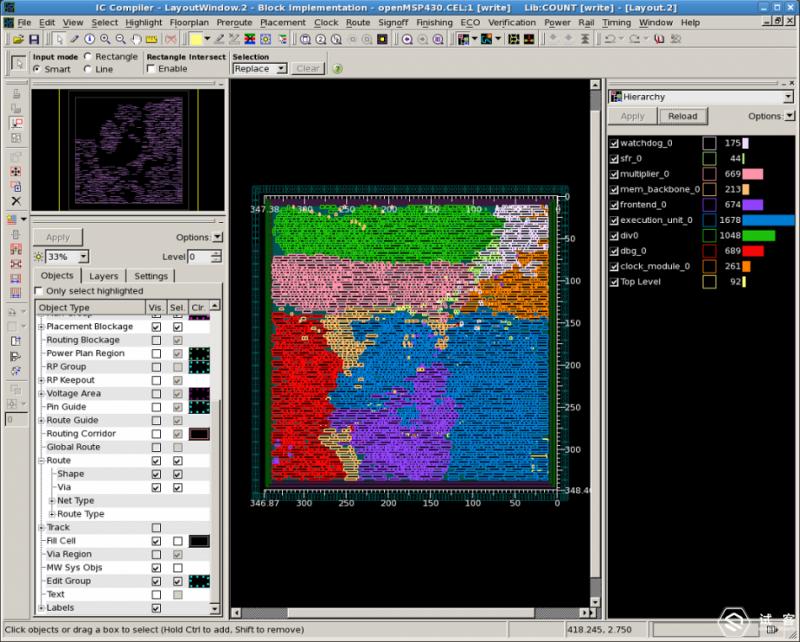This screenshot has height=642, width=800.
Task: Uncheck the multiplier_0 hierarchy checkbox
Action: click(x=613, y=174)
